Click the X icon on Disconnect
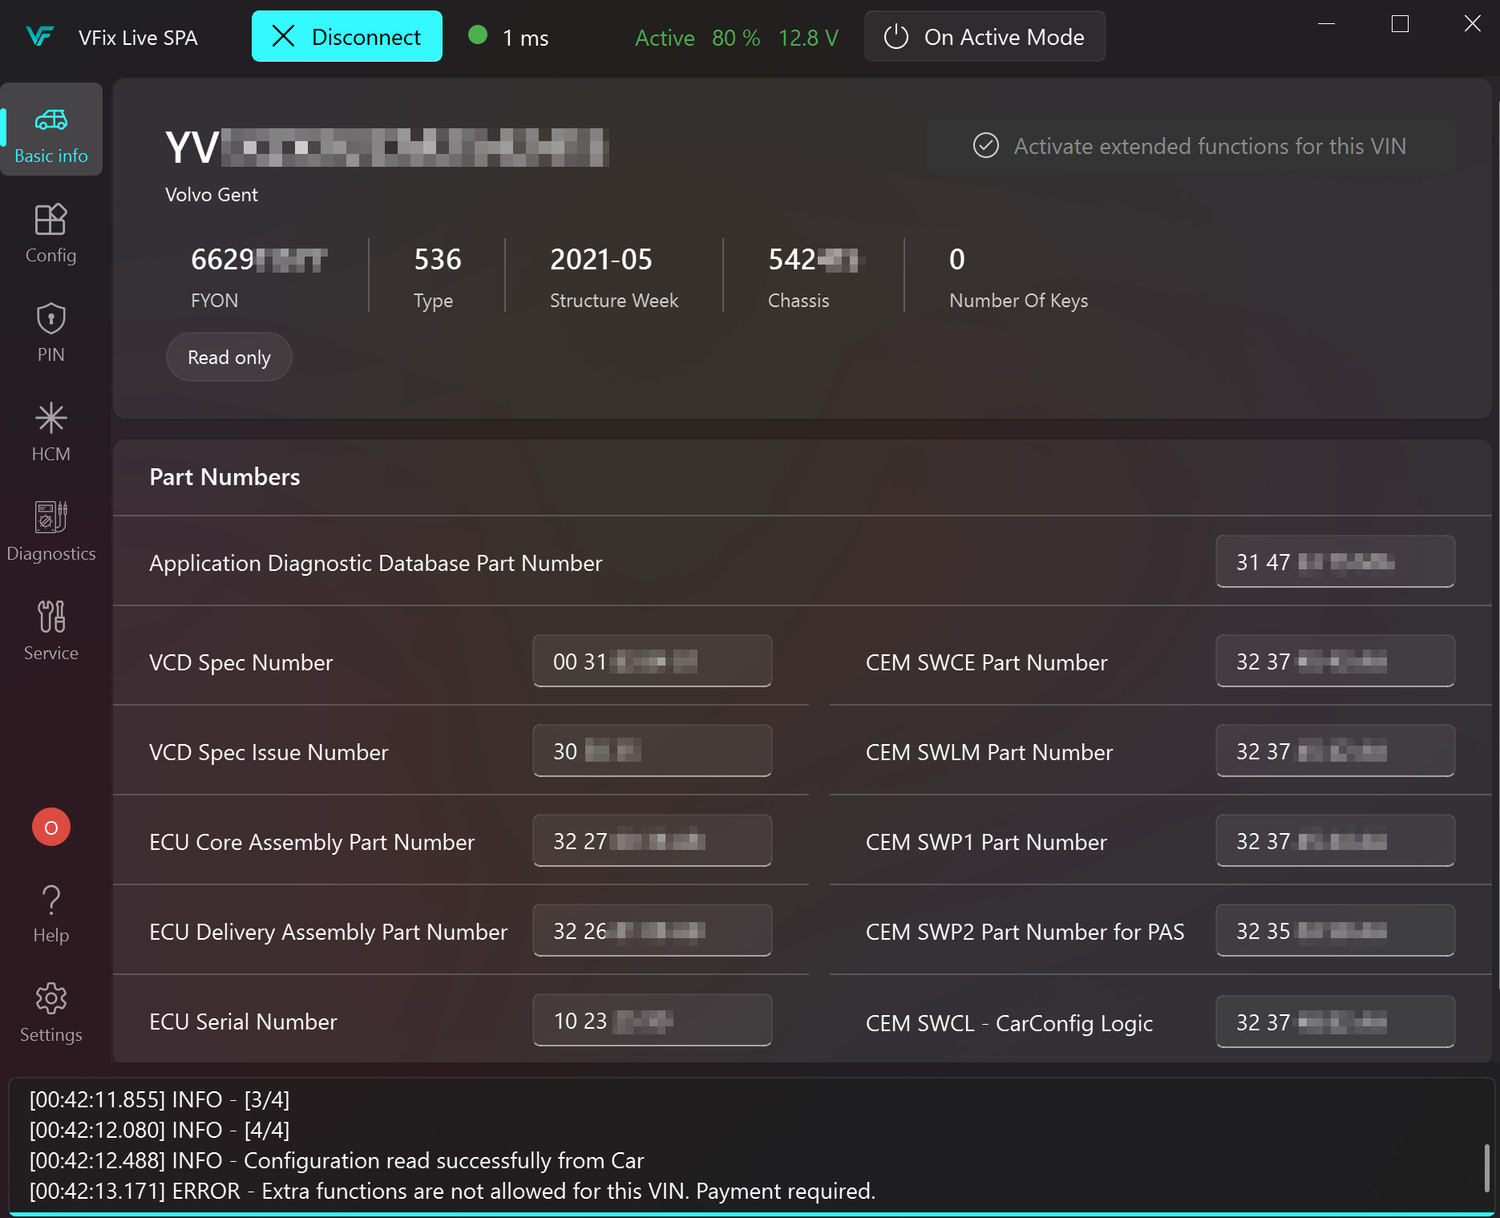This screenshot has width=1500, height=1218. [284, 36]
